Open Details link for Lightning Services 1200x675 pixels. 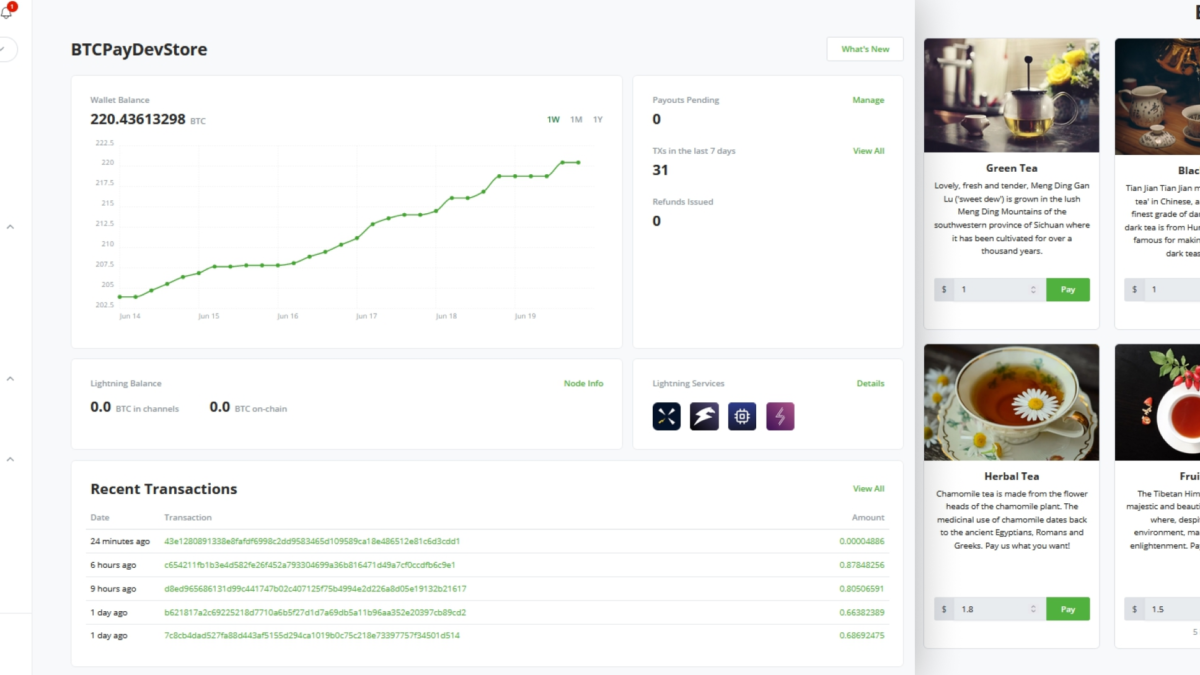coord(870,383)
